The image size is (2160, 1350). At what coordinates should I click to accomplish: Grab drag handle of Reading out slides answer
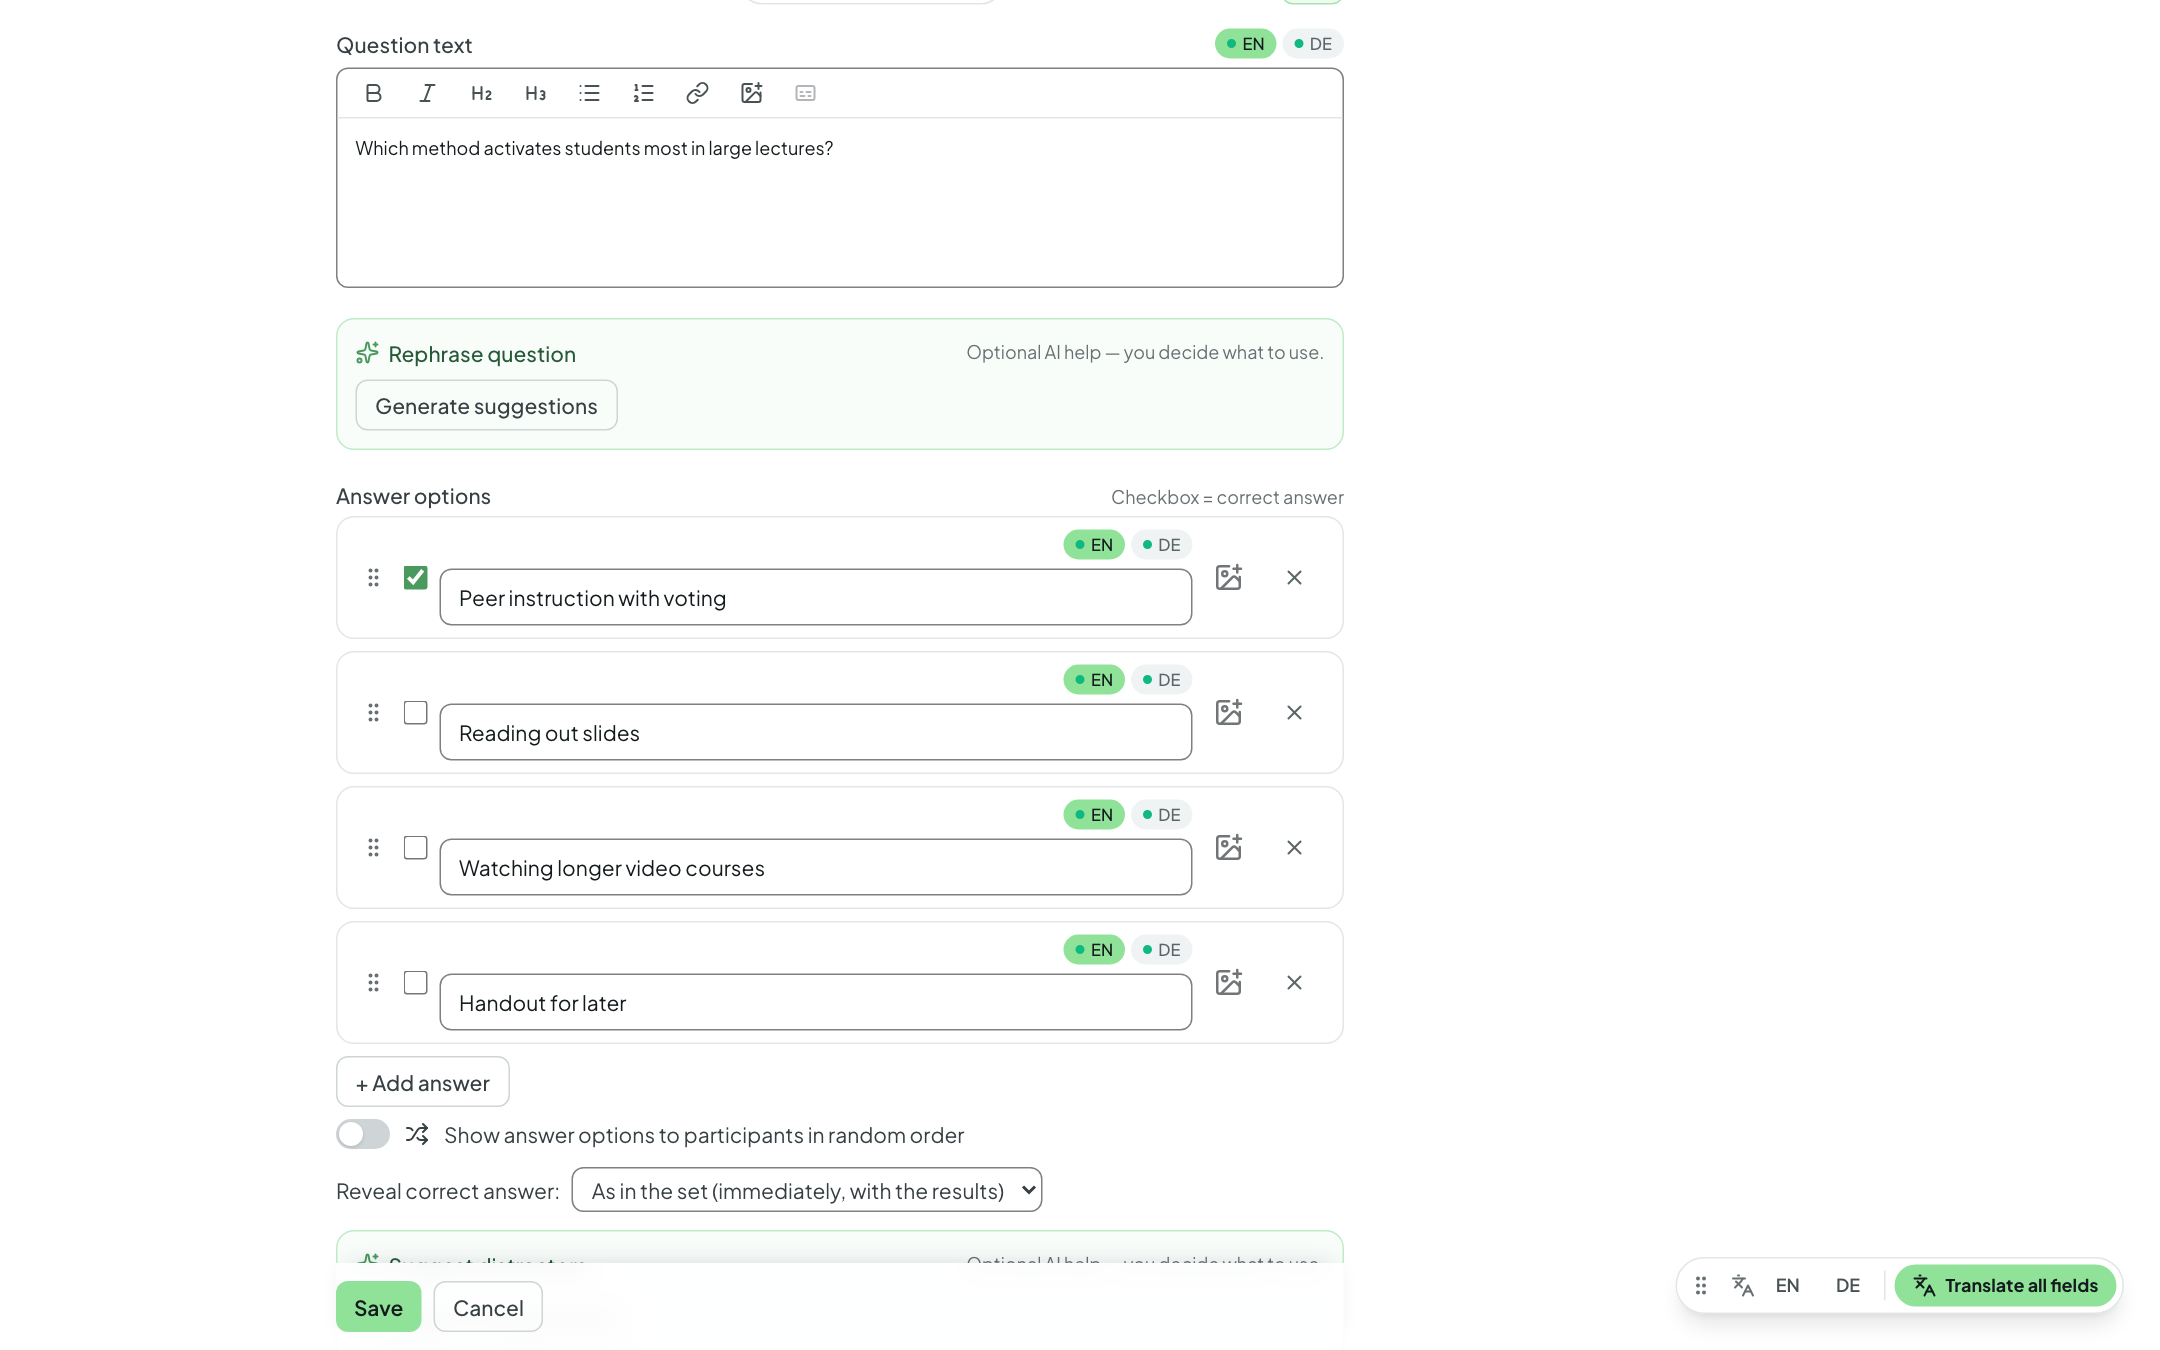[373, 712]
